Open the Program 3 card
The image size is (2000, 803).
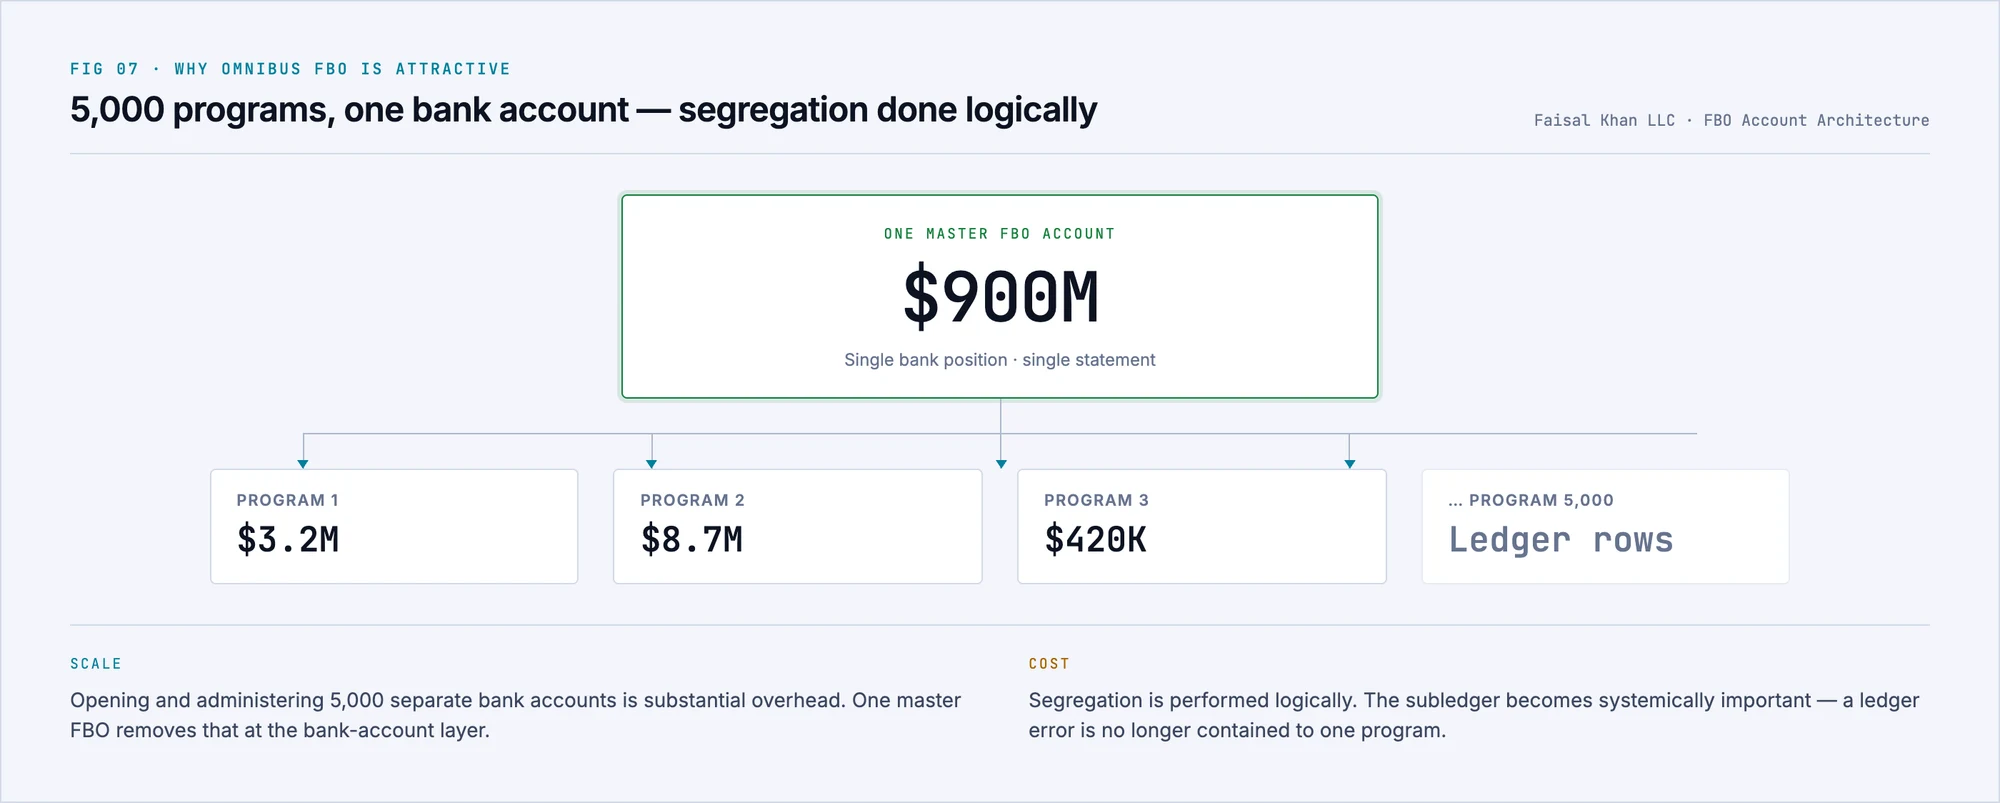(1202, 526)
